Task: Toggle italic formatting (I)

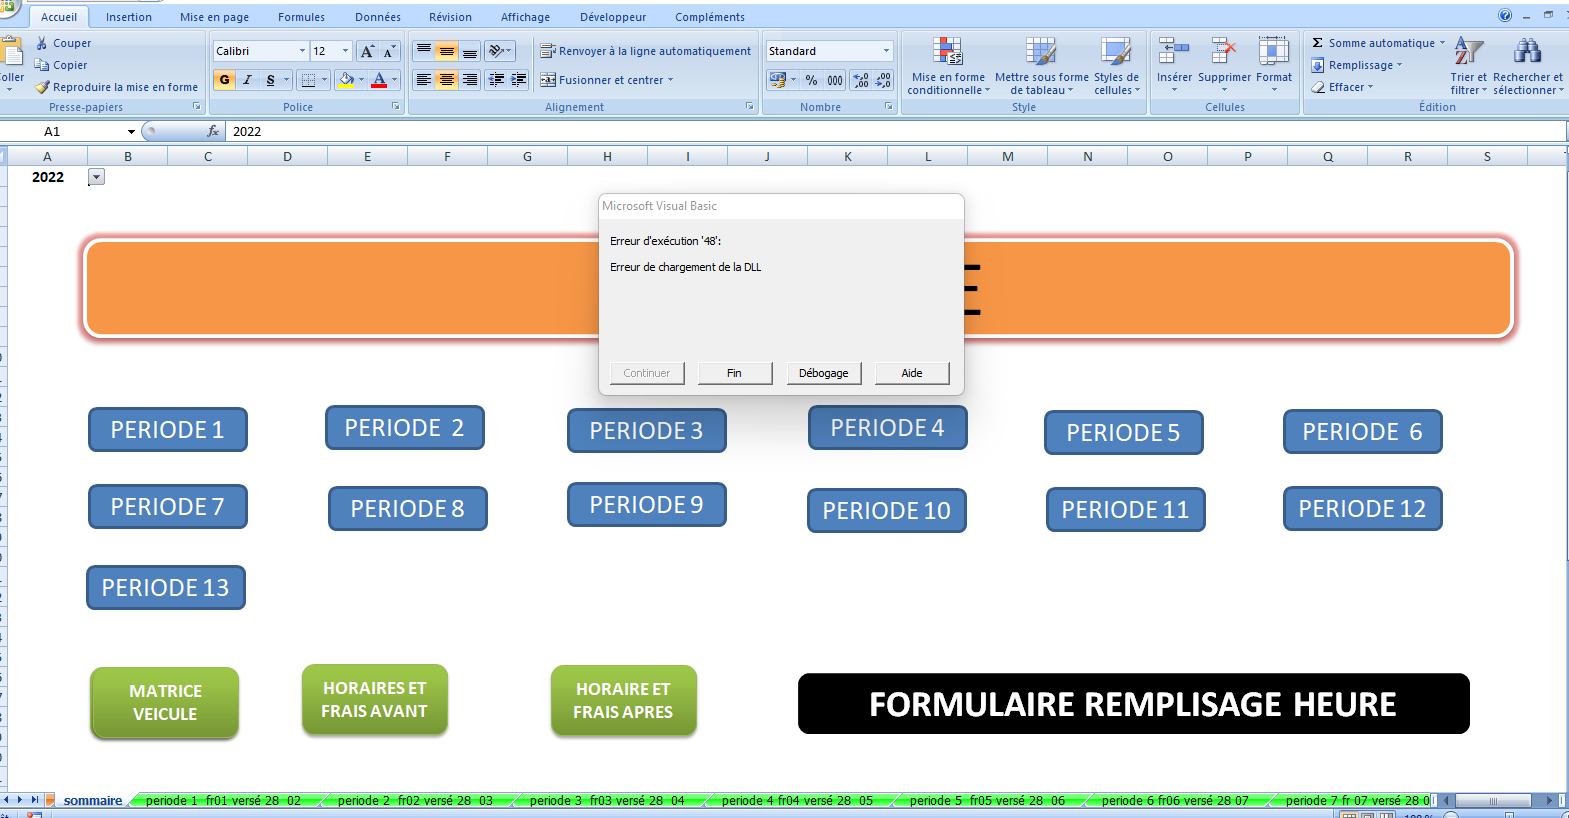Action: [x=247, y=80]
